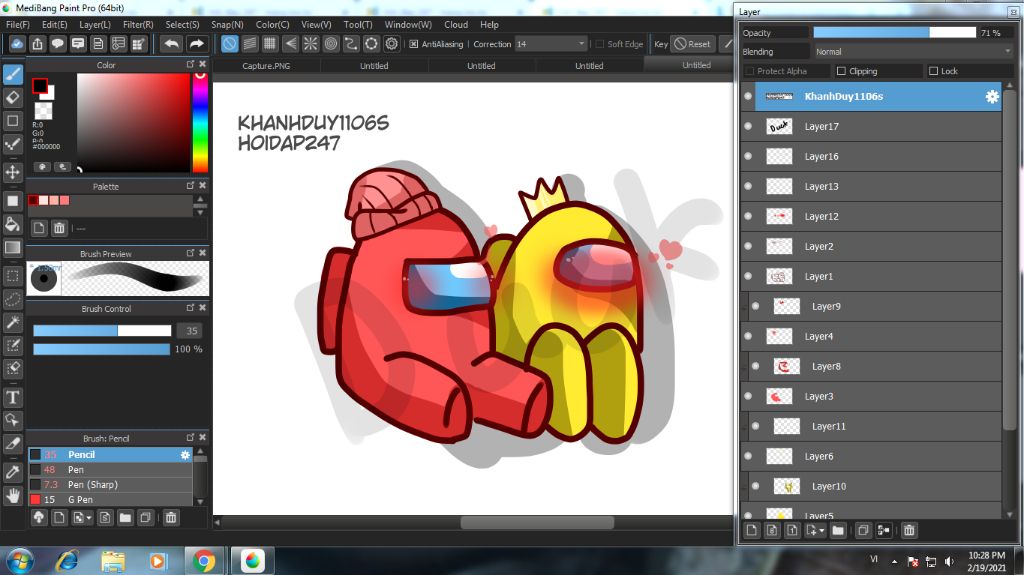Select the G Pen brush
1024x575 pixels.
tap(110, 499)
